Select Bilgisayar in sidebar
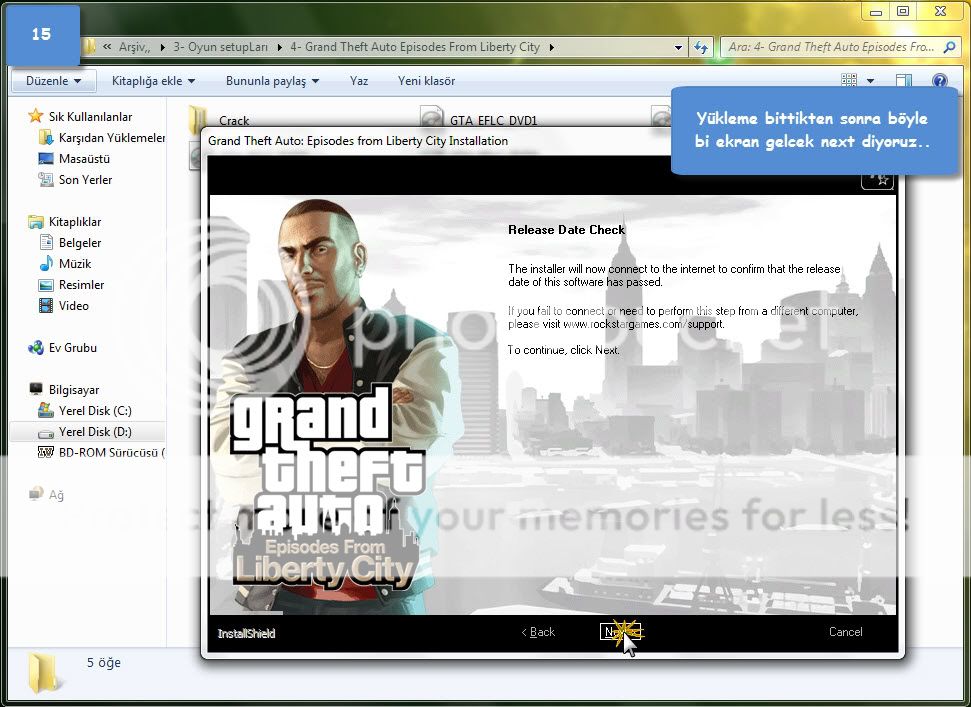This screenshot has height=707, width=971. [x=74, y=390]
